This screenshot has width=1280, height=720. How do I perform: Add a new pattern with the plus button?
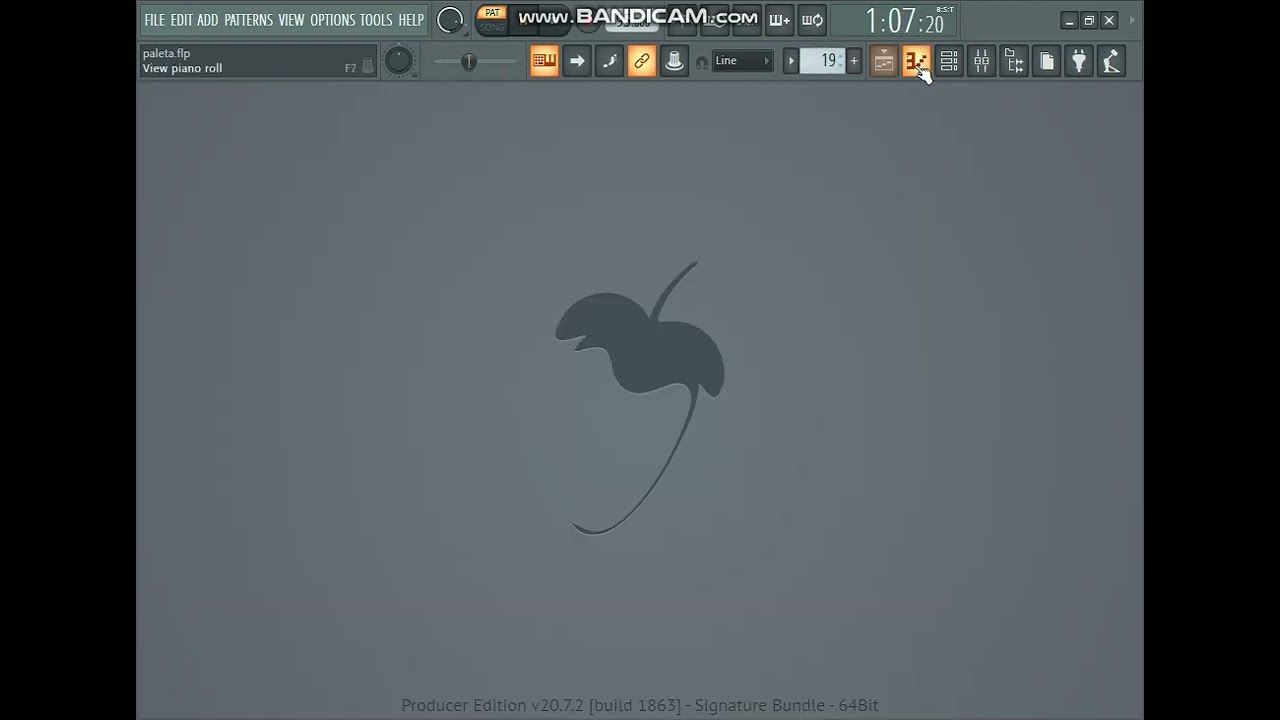854,61
